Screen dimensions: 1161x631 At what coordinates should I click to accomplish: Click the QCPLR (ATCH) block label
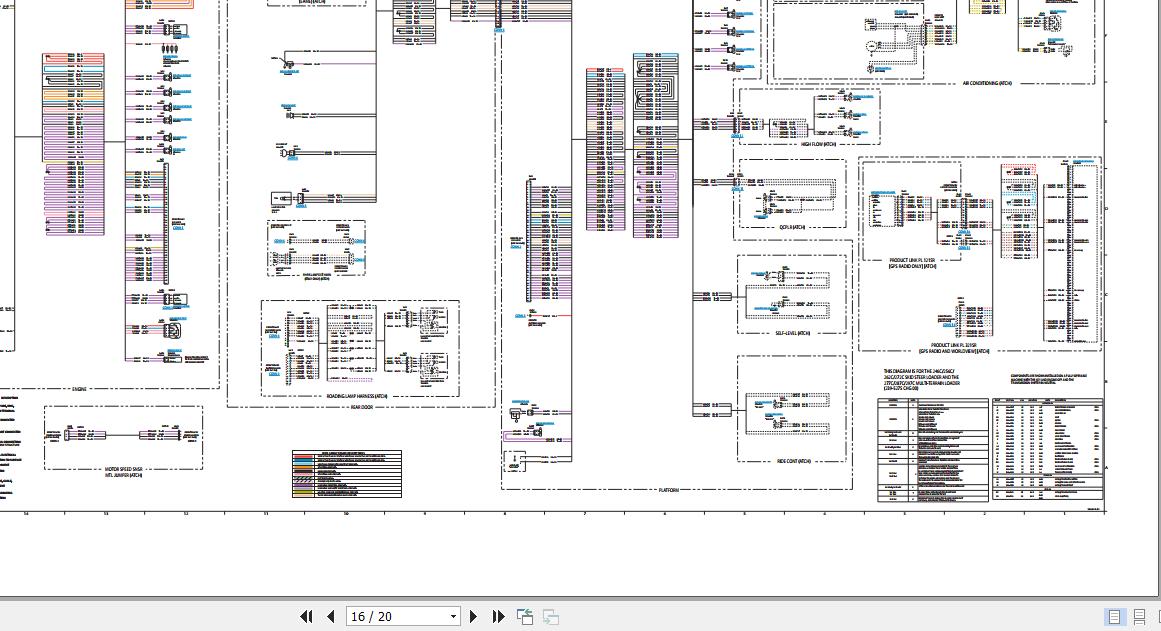coord(792,227)
